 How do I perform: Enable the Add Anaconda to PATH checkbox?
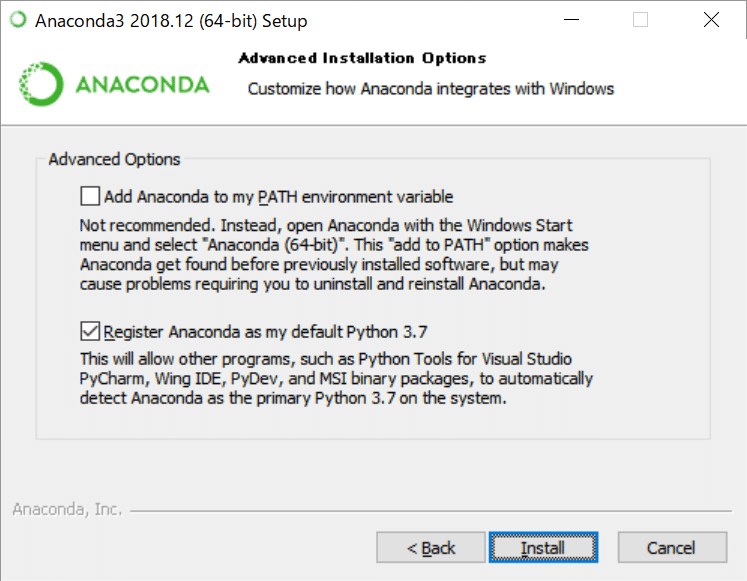[91, 196]
